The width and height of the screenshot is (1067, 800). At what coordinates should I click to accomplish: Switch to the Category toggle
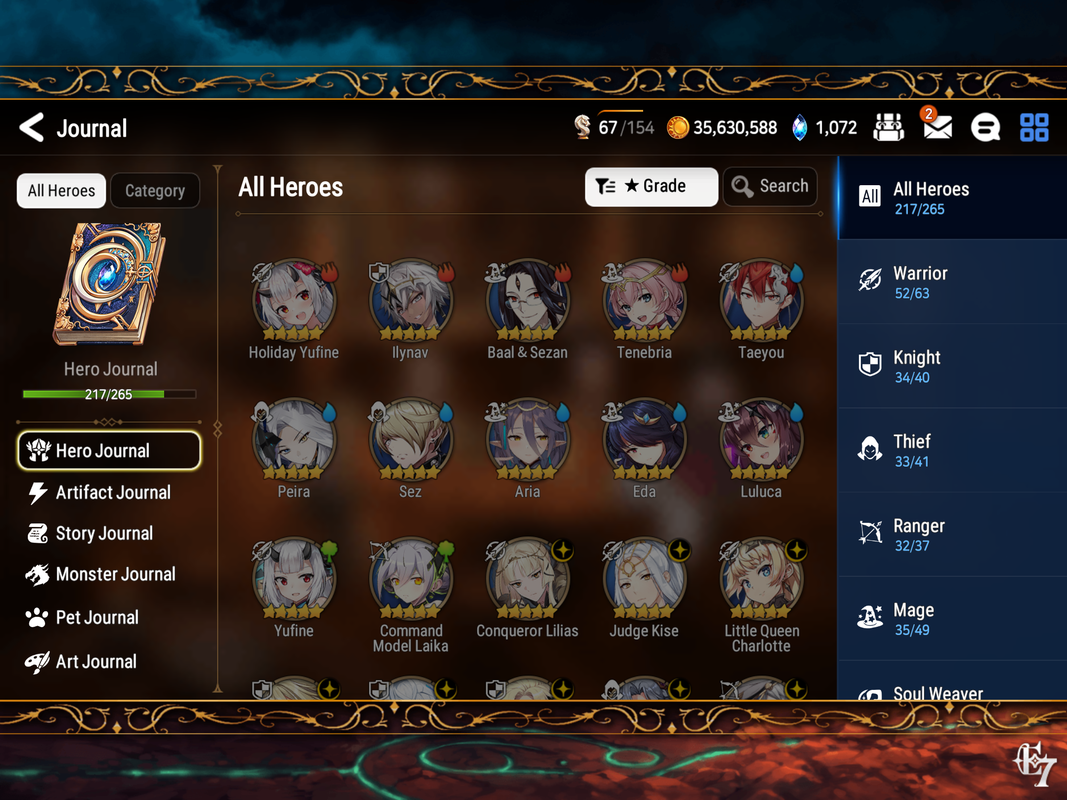(x=155, y=190)
